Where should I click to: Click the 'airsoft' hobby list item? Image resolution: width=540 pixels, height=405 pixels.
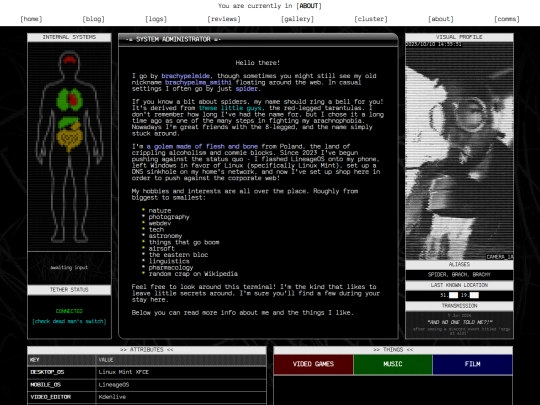[x=162, y=248]
